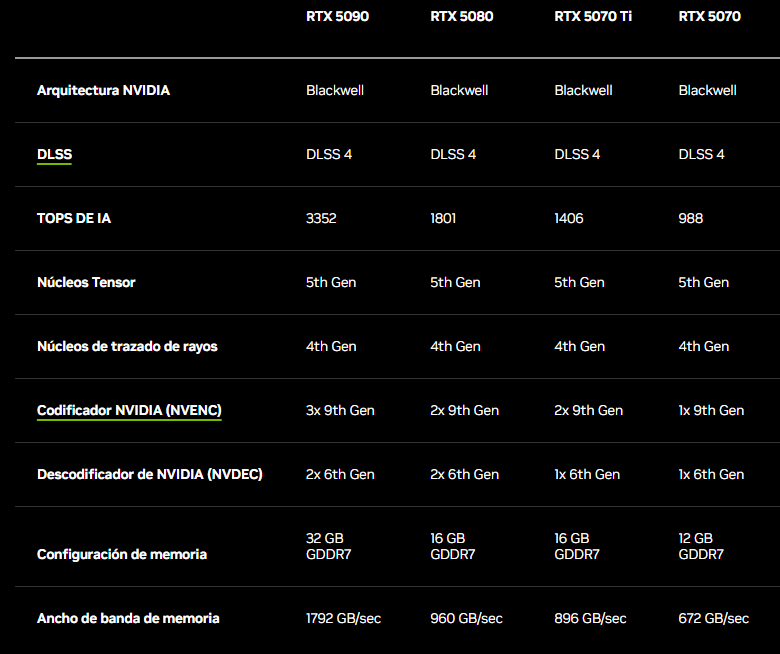Screen dimensions: 780x654
Task: Click the Arquitectura NVIDIA row label
Action: (x=103, y=90)
